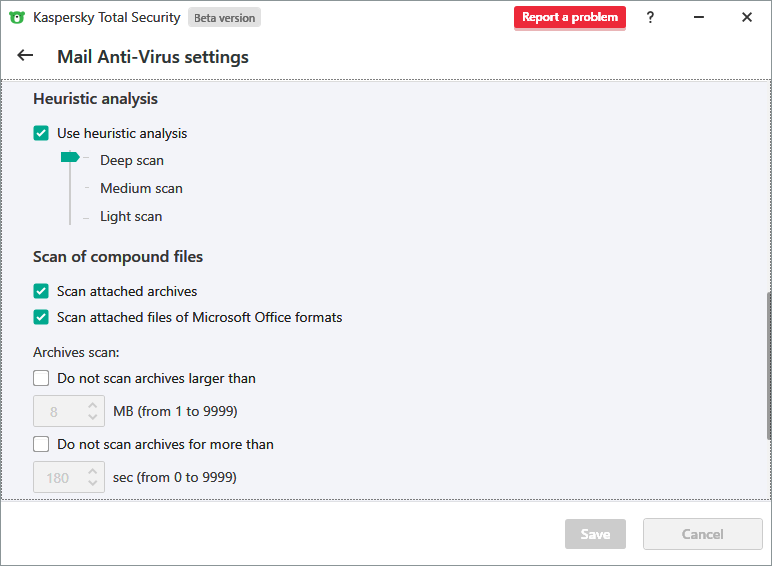This screenshot has height=566, width=772.
Task: Minimize the Kaspersky window
Action: click(698, 17)
